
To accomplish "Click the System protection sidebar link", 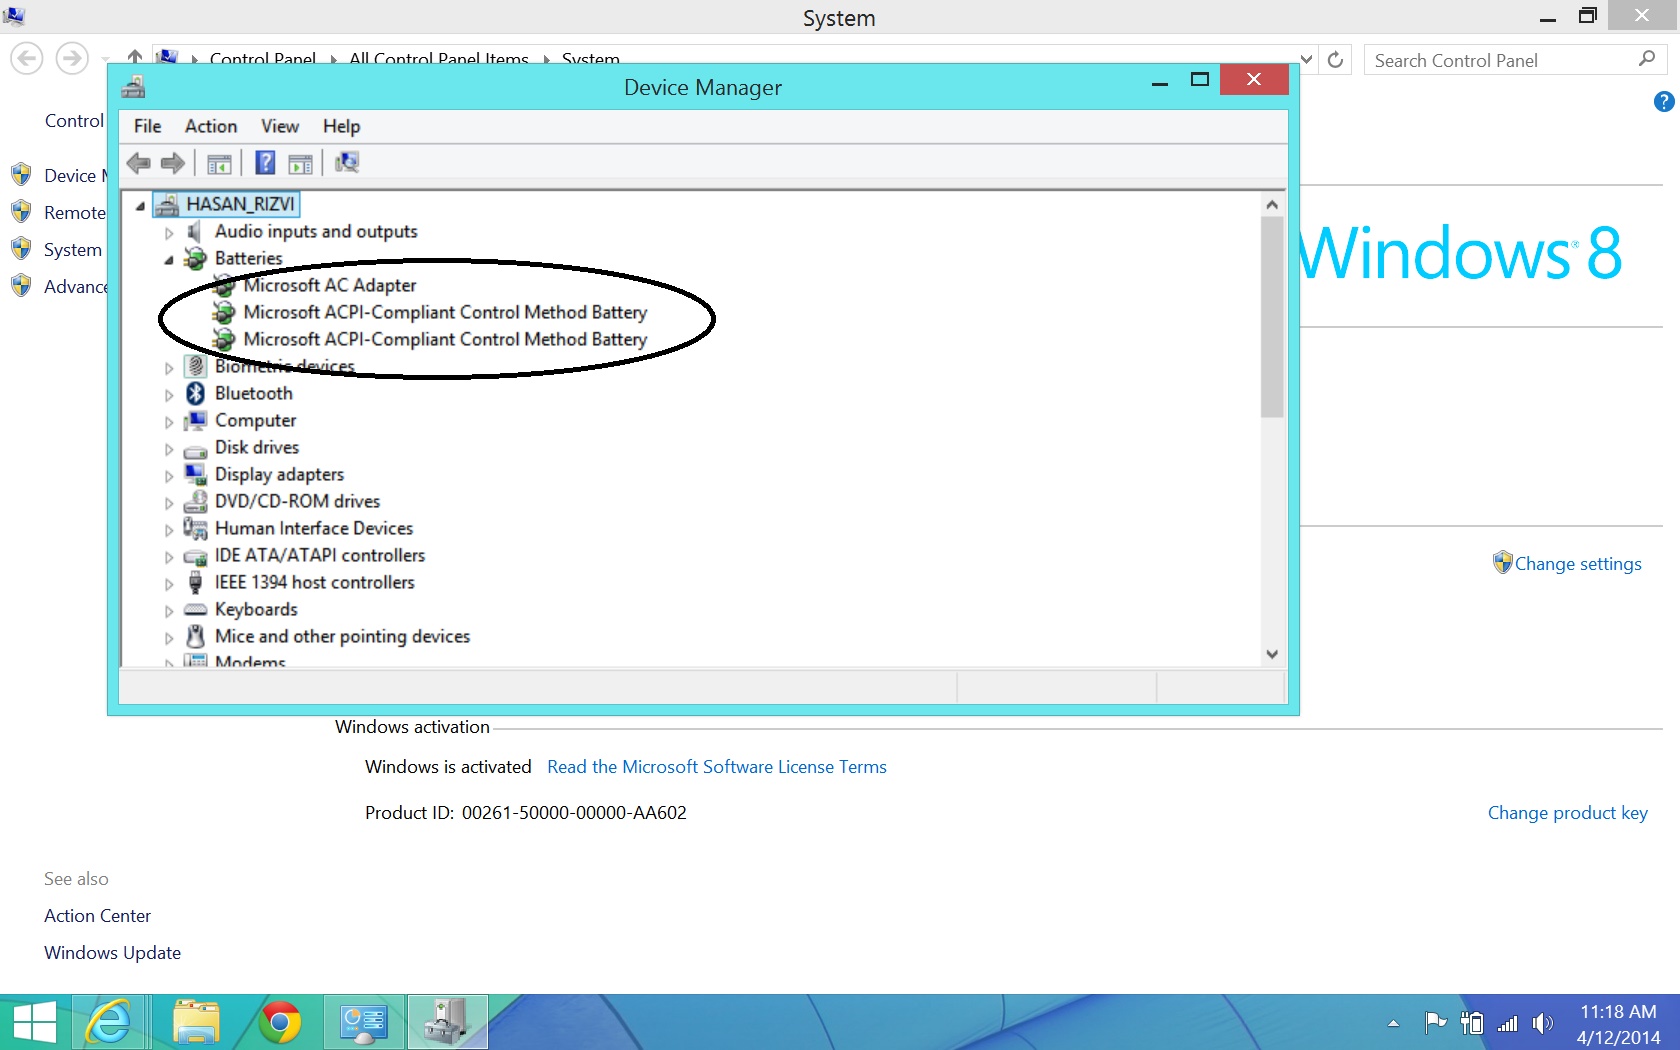I will coord(73,250).
